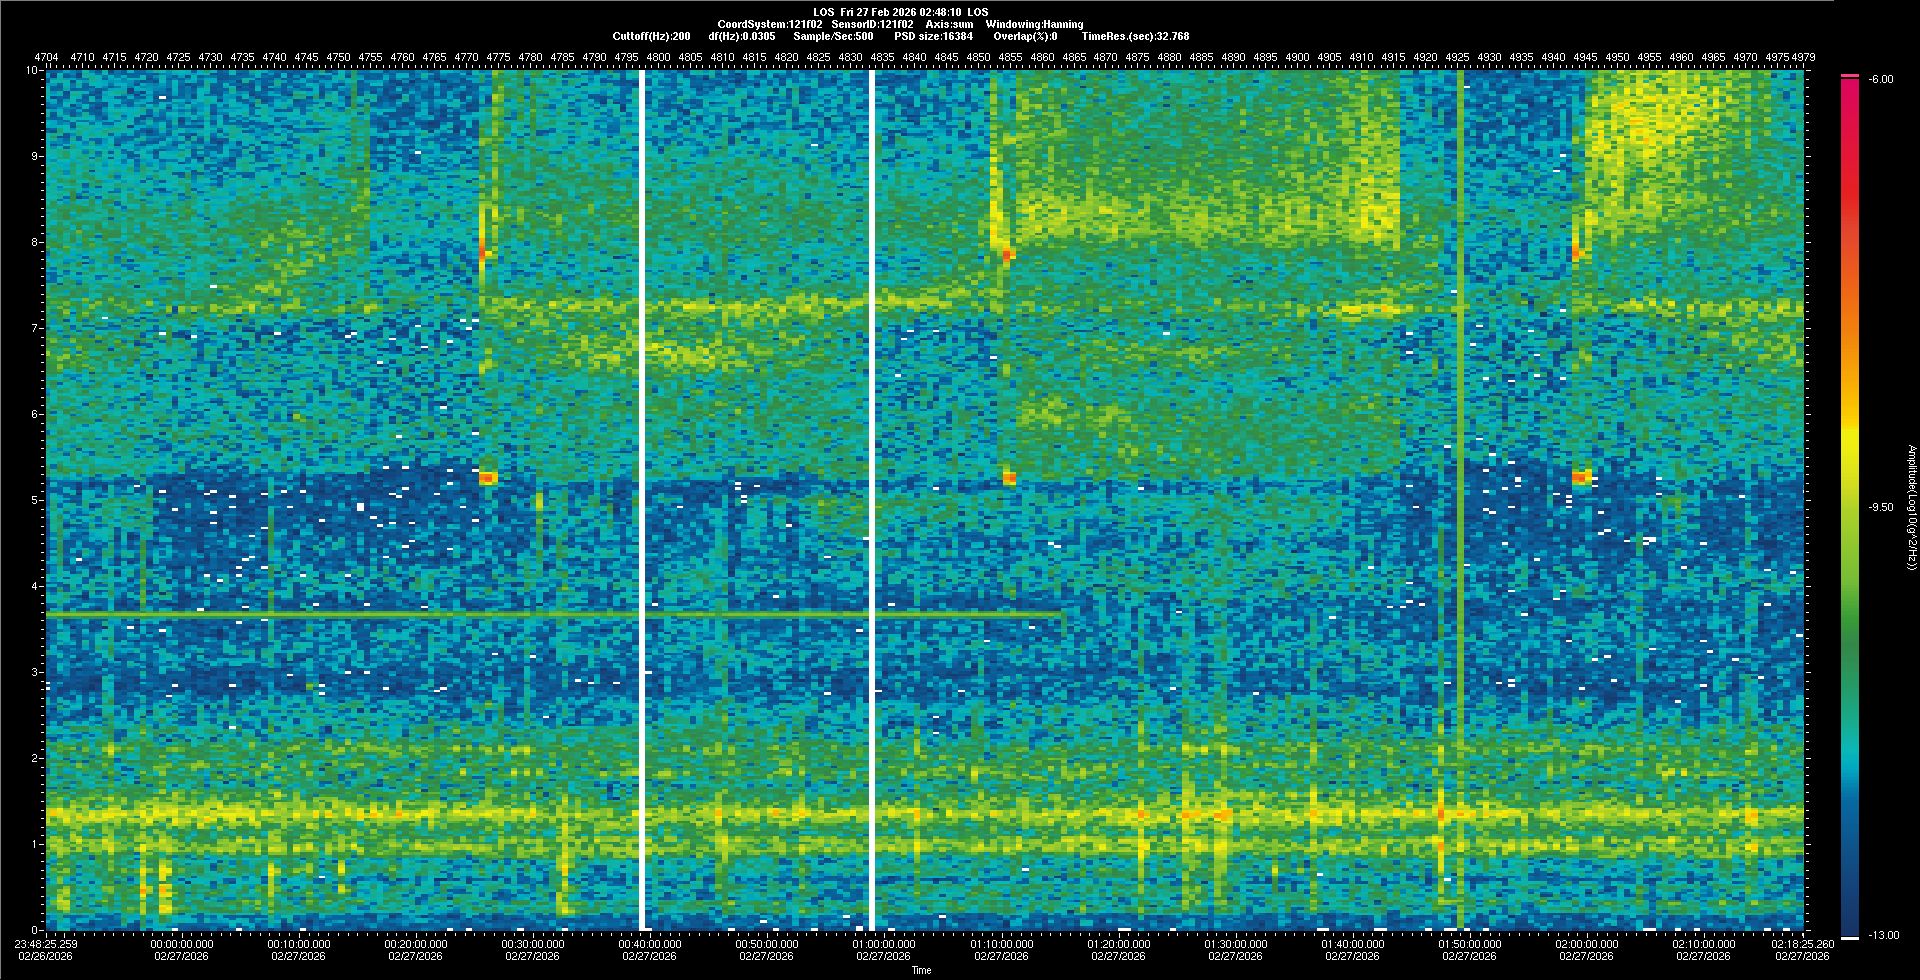Click the 5 label on frequency axis
Screen dimensions: 1920x980
[36, 500]
